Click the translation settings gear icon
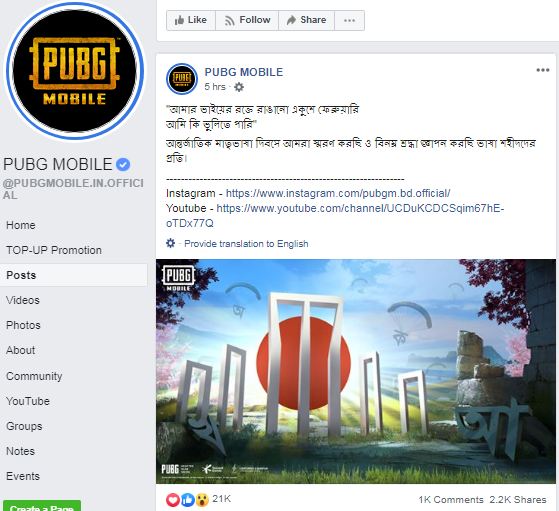The height and width of the screenshot is (511, 559). click(171, 244)
